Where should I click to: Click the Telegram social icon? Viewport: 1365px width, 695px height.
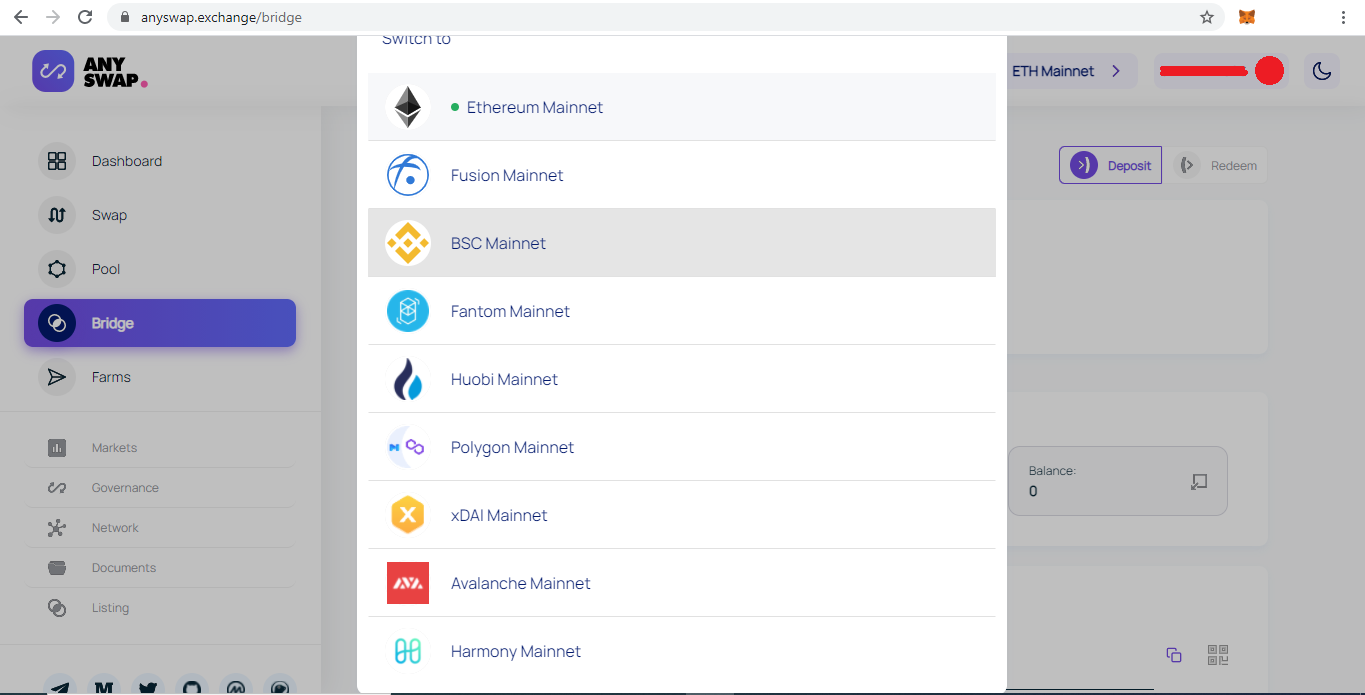(60, 688)
